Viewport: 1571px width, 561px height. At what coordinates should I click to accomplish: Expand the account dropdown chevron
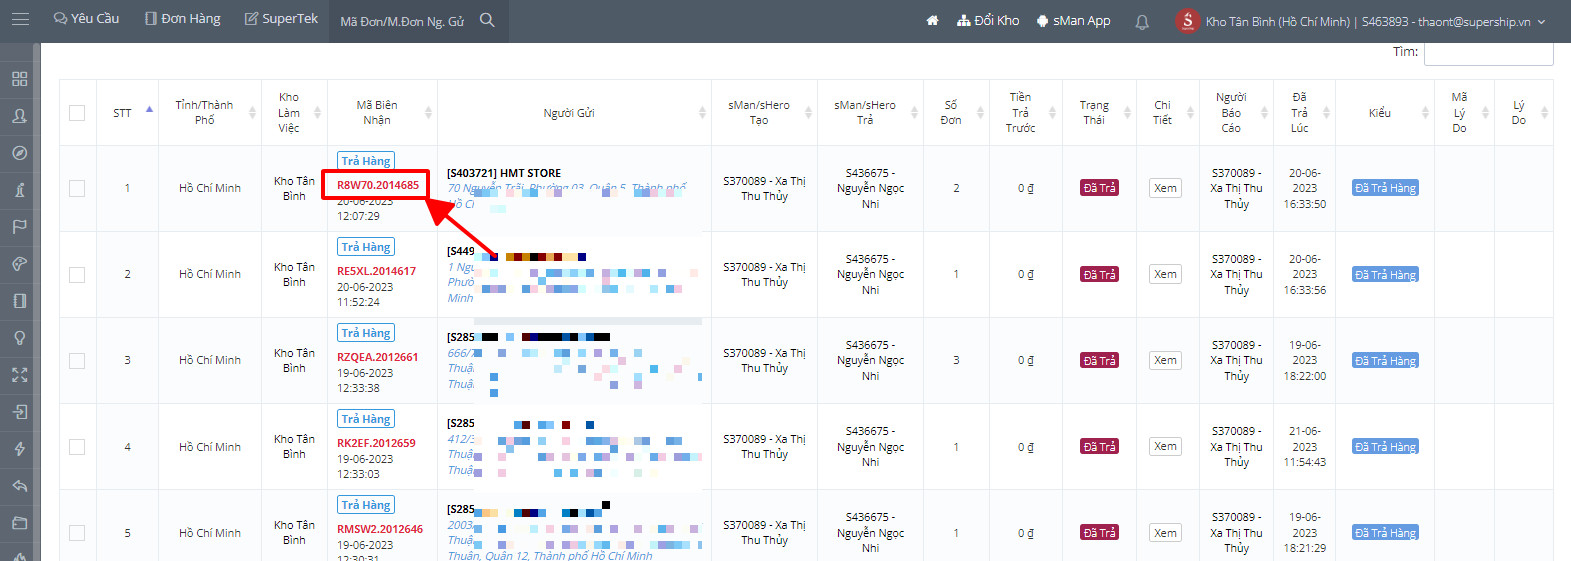pos(1541,22)
